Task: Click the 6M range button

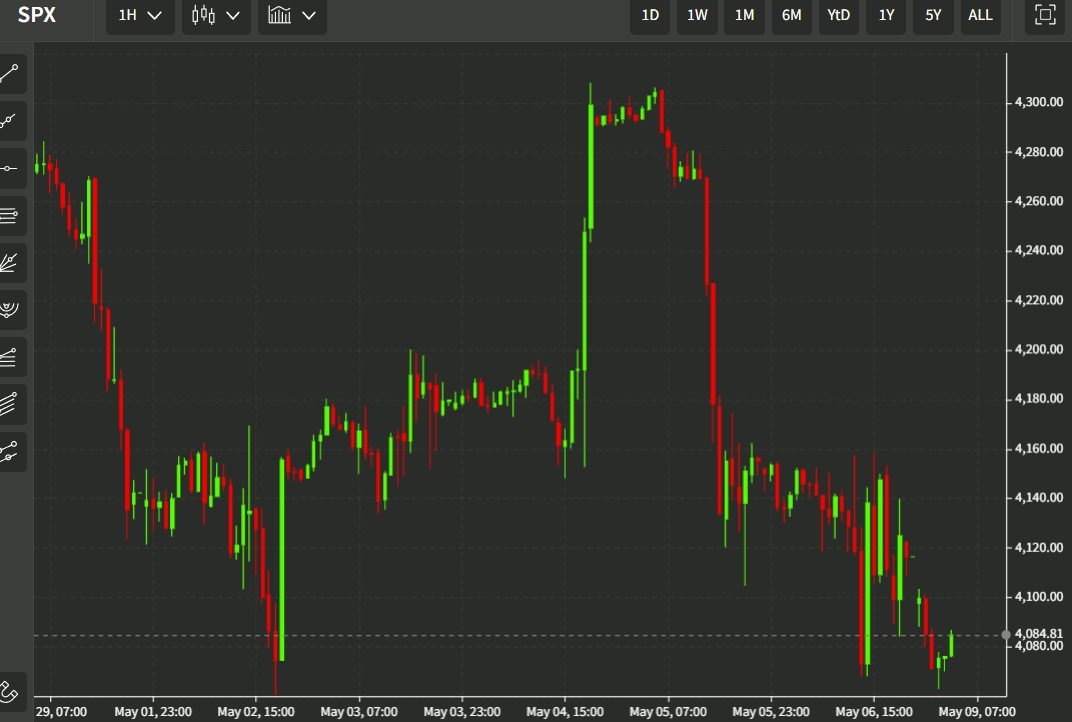Action: (x=791, y=15)
